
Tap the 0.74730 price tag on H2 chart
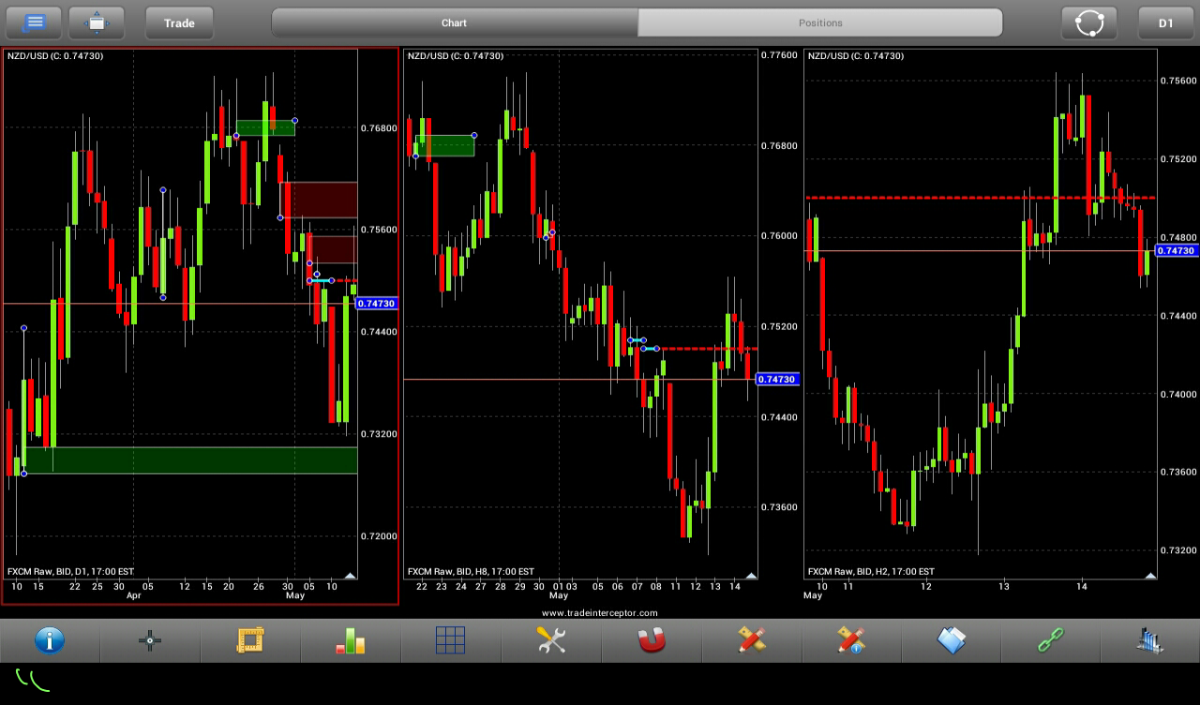(x=1177, y=250)
